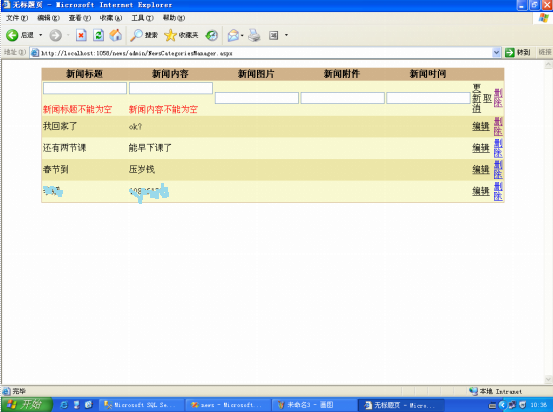Expand the address bar dropdown arrow
Viewport: 553px width, 412px height.
tap(496, 53)
